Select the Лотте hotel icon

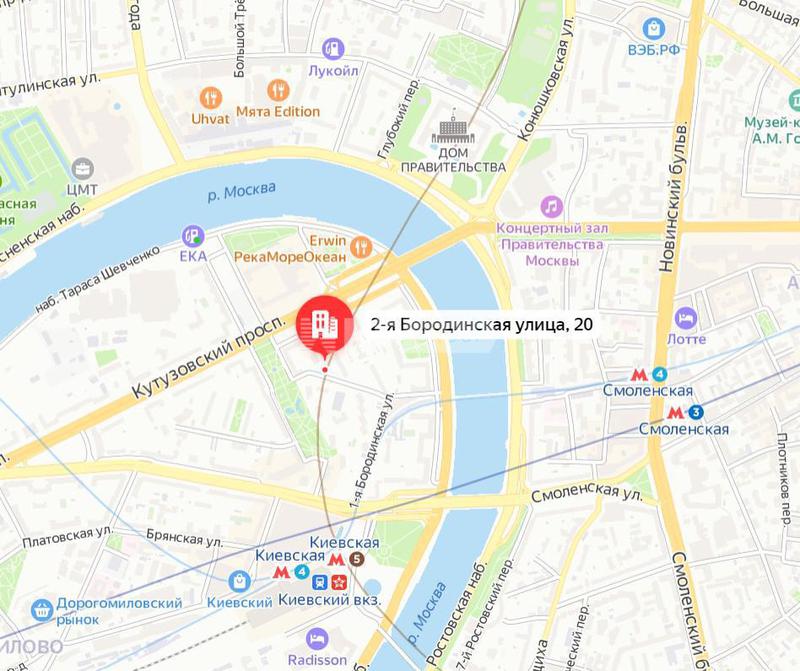tap(686, 318)
